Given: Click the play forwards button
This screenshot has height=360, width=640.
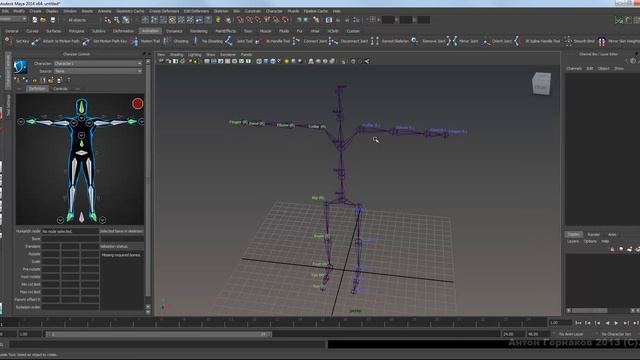Looking at the screenshot, I should [616, 323].
